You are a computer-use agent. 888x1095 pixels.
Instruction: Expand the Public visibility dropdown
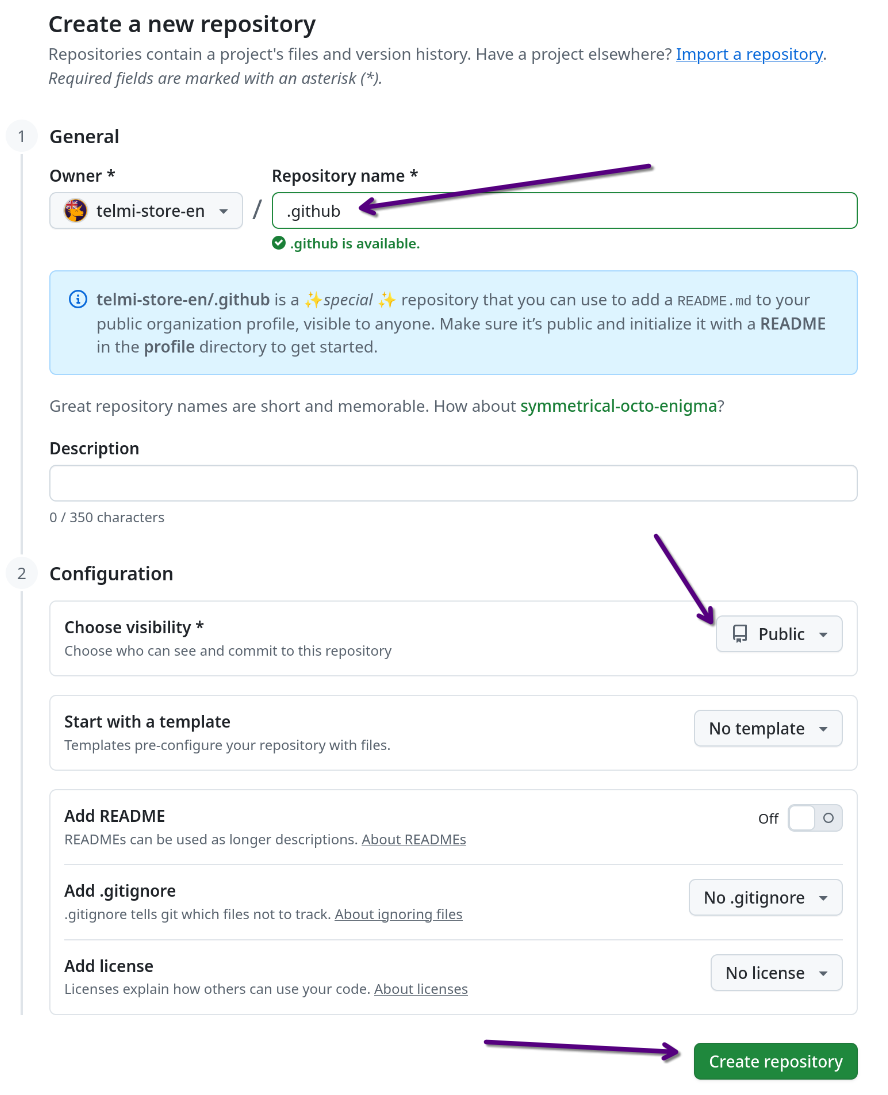pyautogui.click(x=779, y=634)
